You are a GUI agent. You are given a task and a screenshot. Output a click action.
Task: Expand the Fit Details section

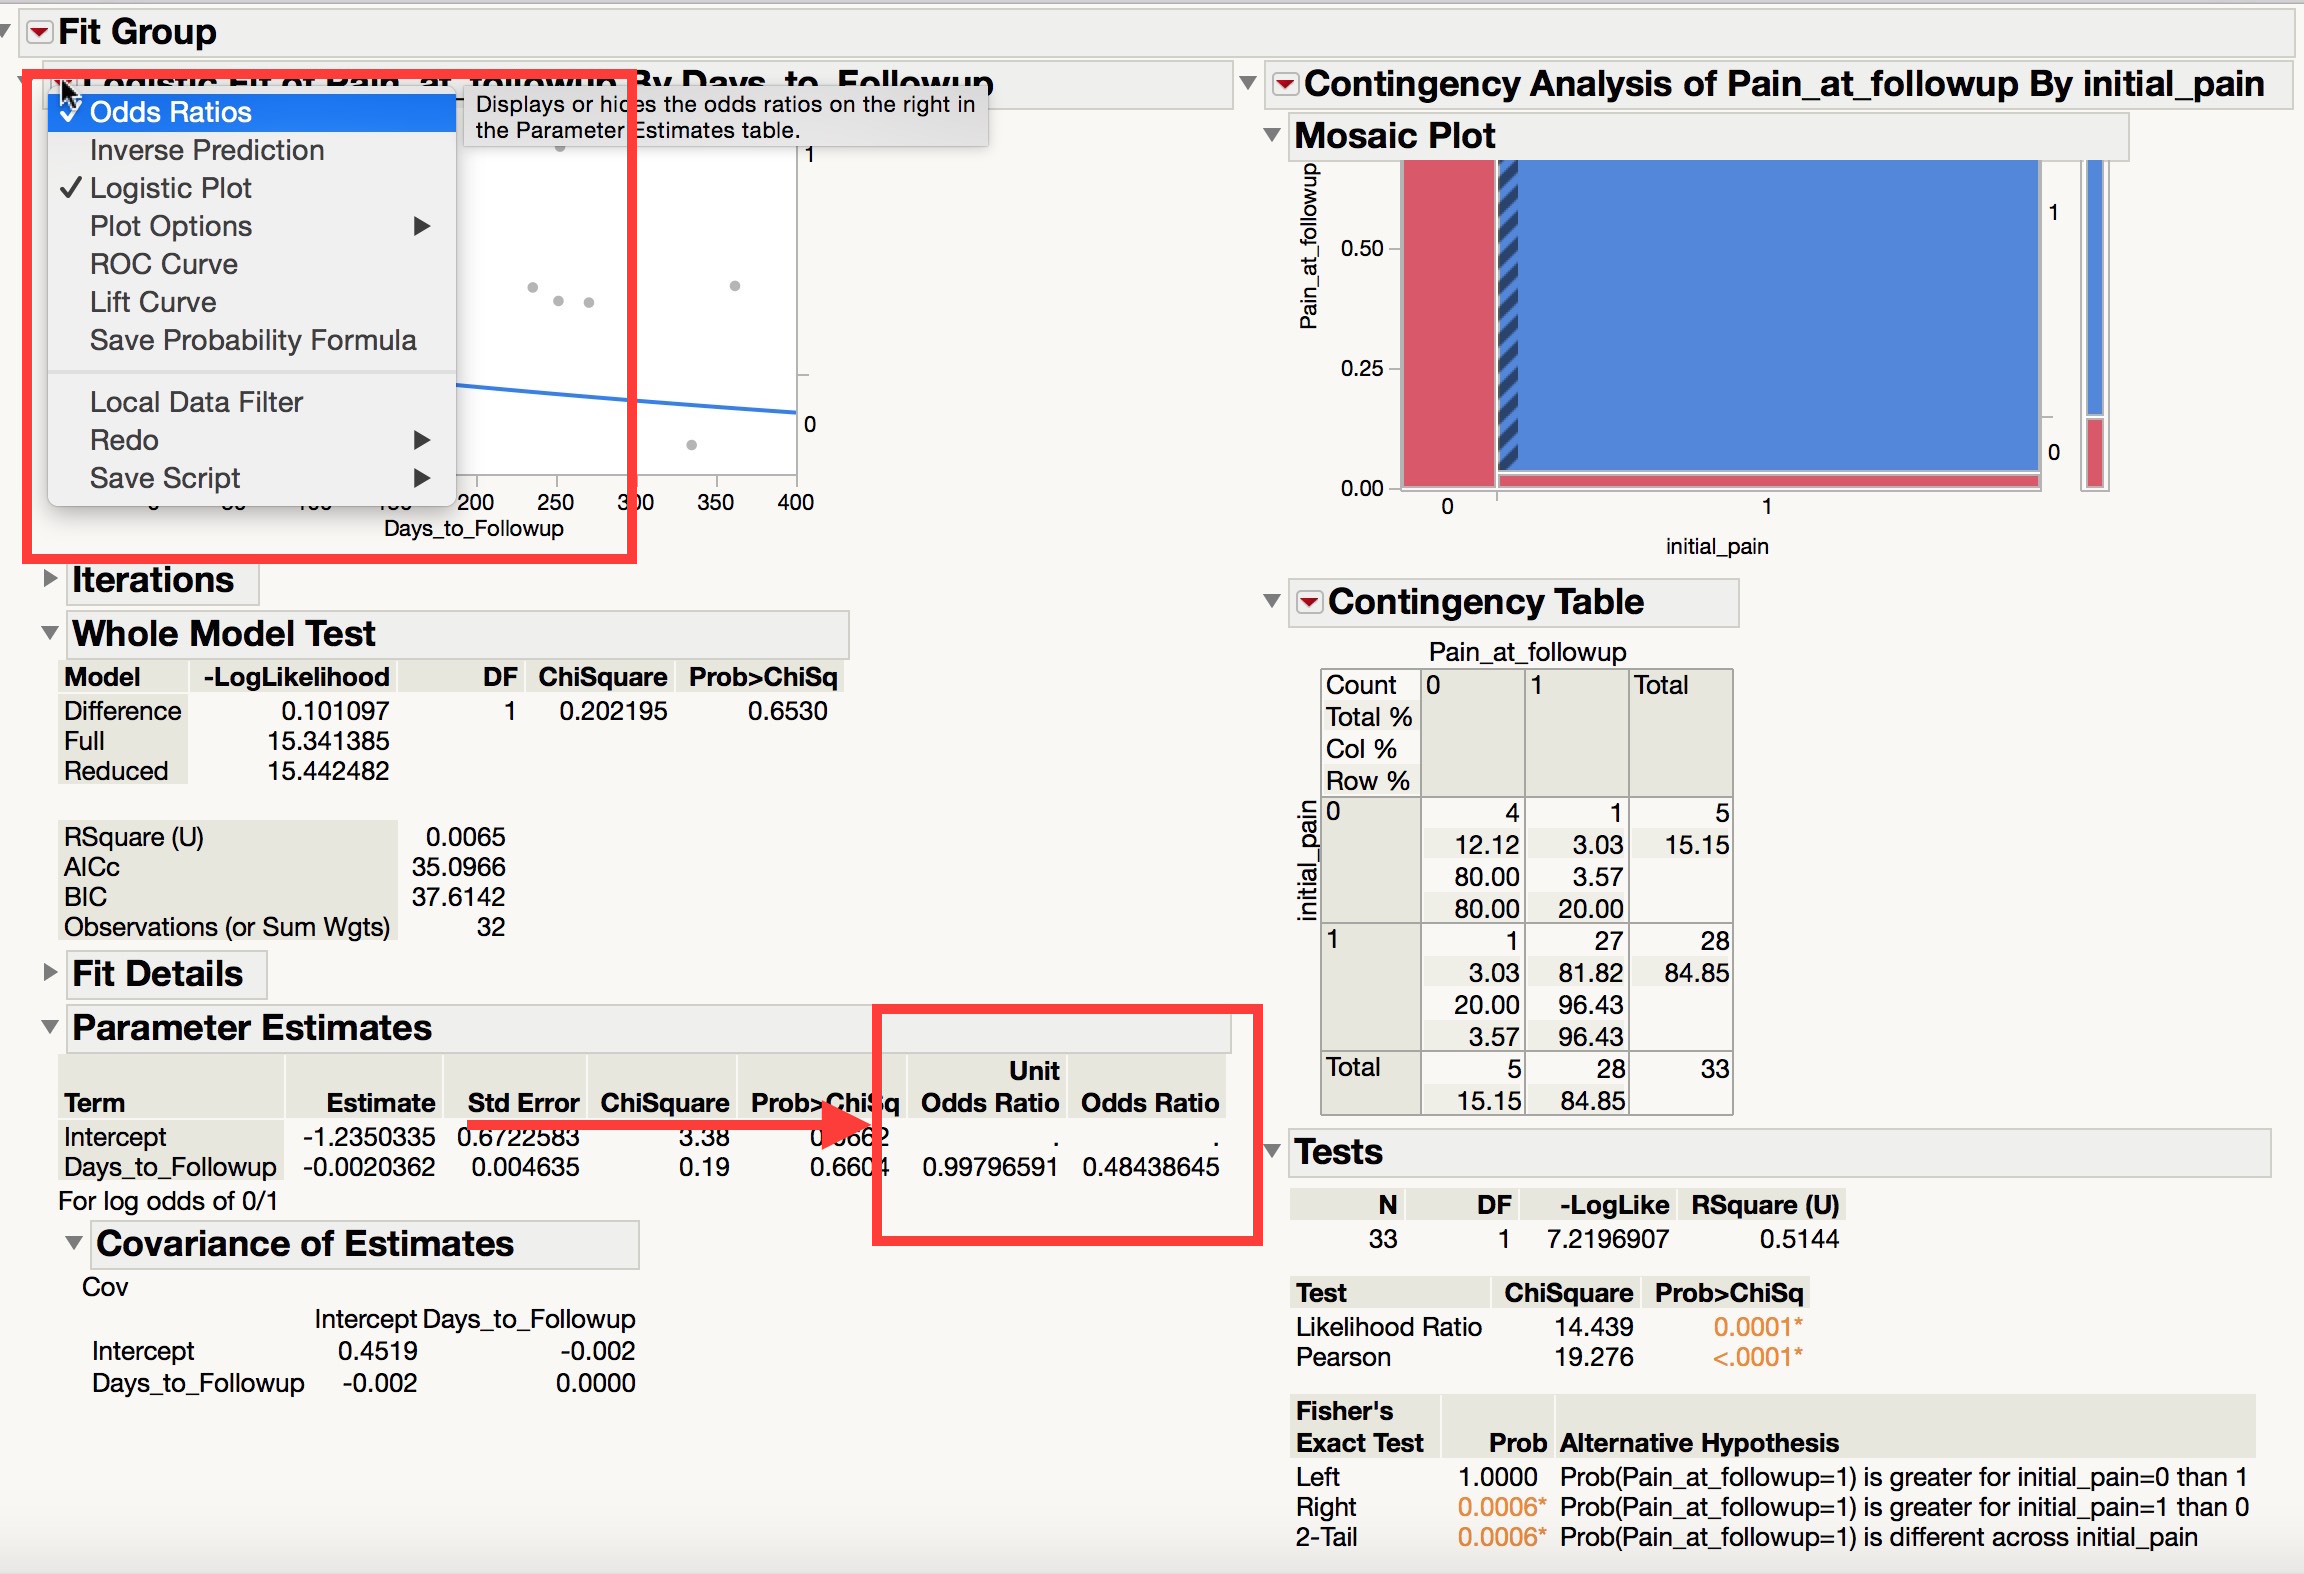point(50,972)
